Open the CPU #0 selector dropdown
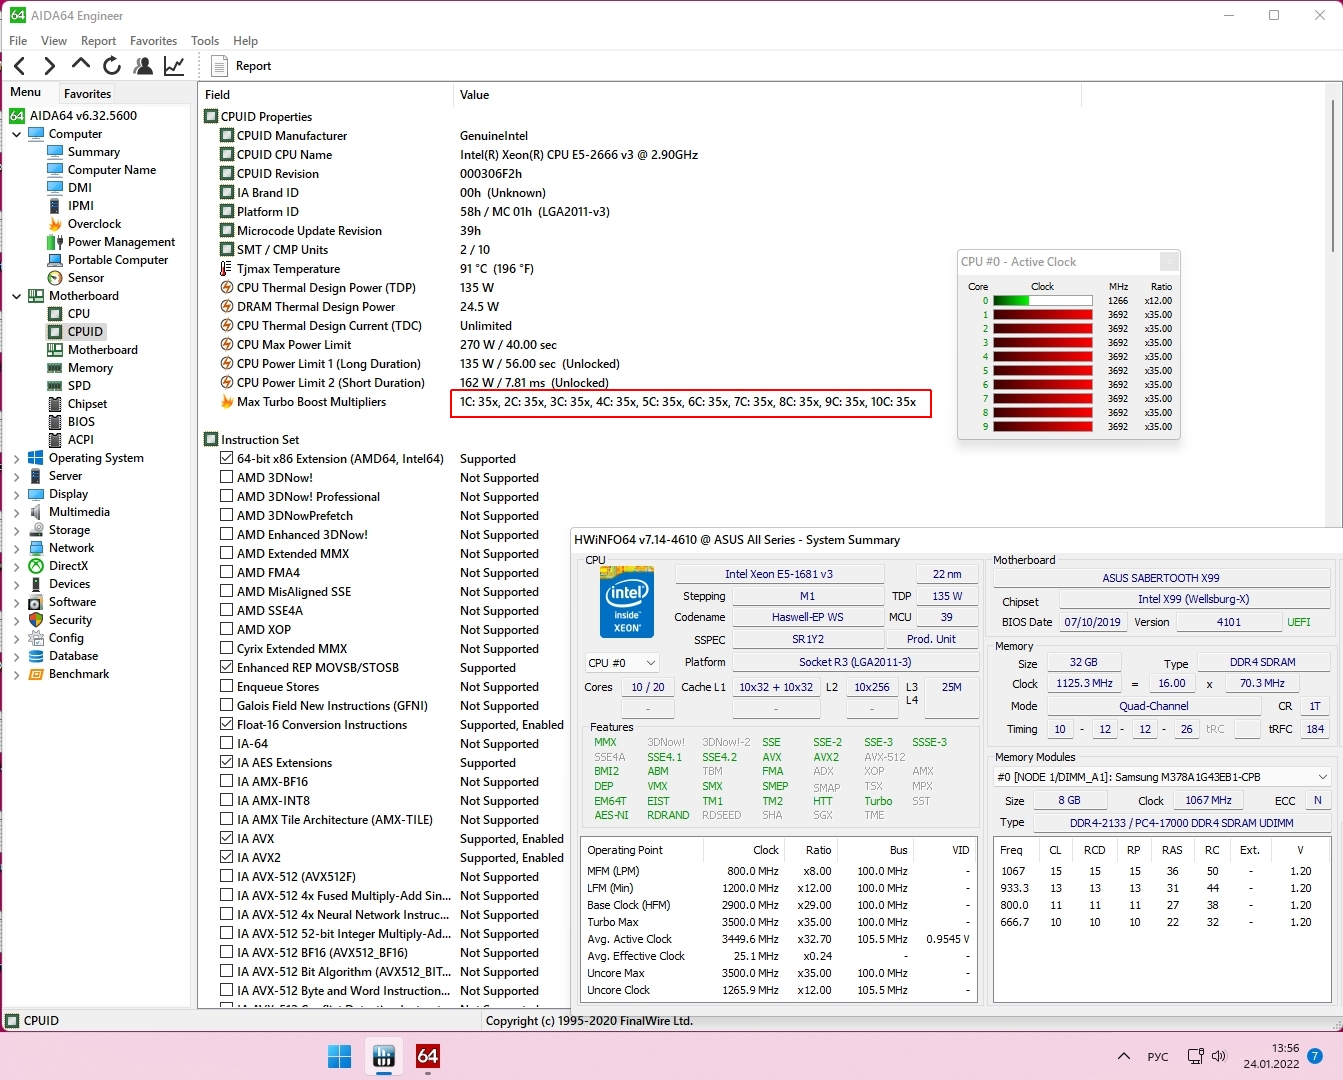The image size is (1343, 1080). pos(622,663)
